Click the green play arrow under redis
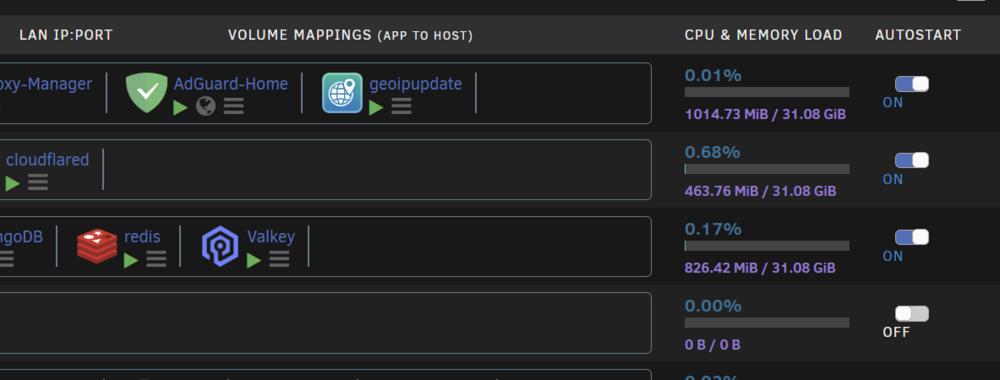This screenshot has height=380, width=1000. point(131,260)
